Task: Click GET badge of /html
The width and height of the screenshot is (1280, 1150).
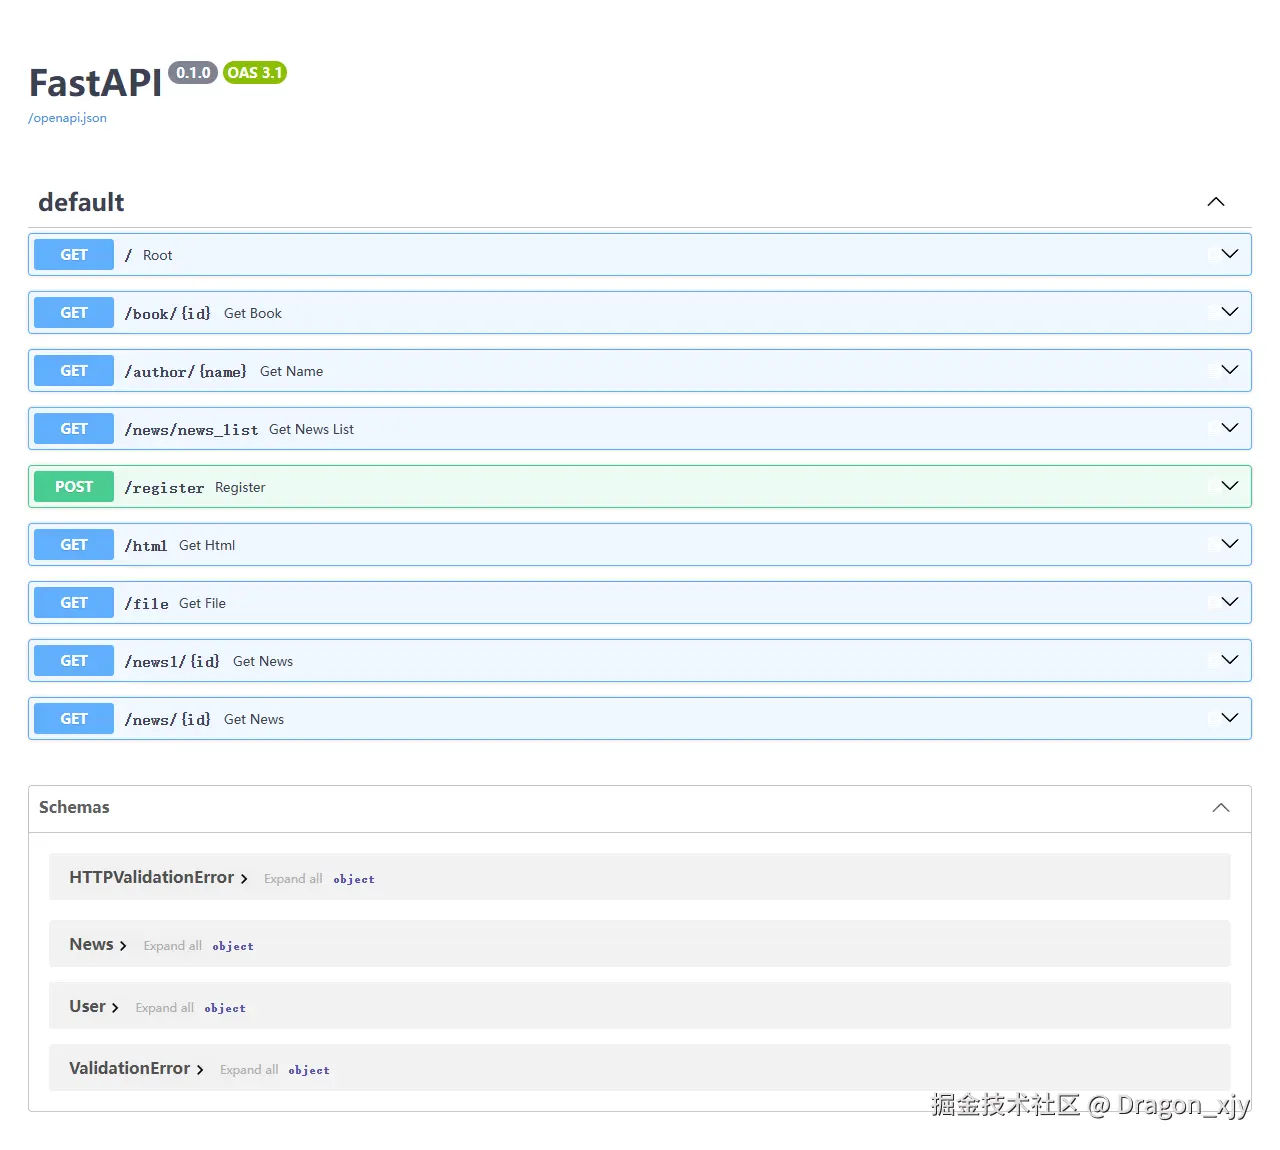Action: pyautogui.click(x=74, y=545)
